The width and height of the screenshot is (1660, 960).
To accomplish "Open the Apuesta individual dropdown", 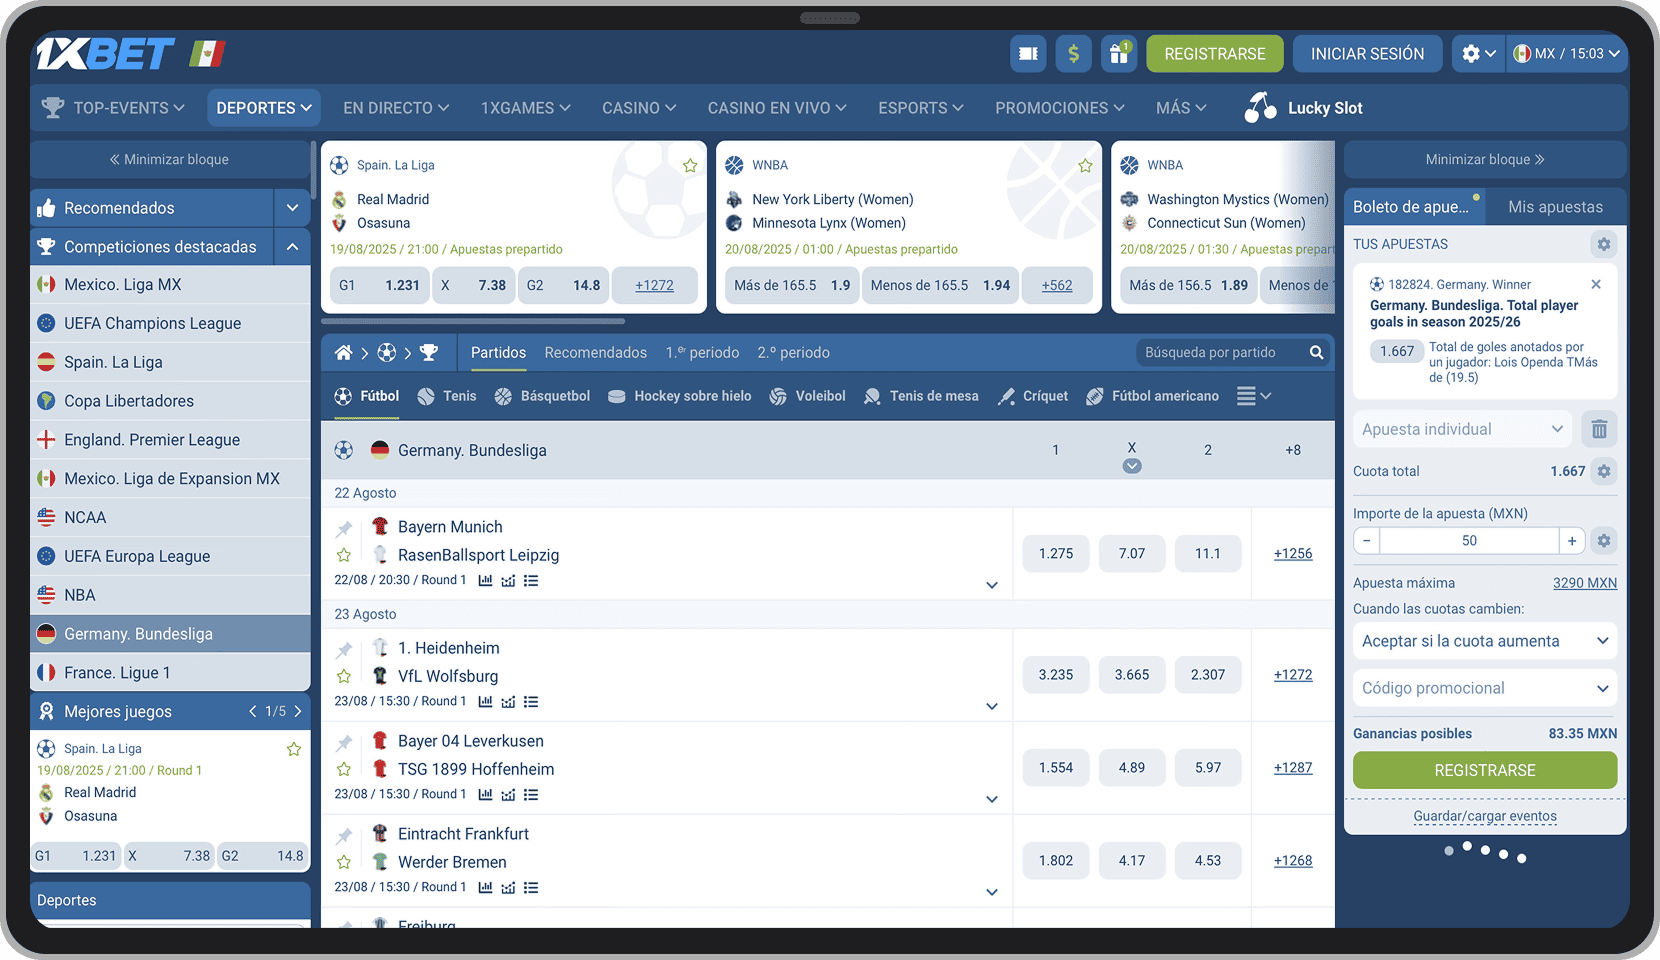I will 1462,429.
